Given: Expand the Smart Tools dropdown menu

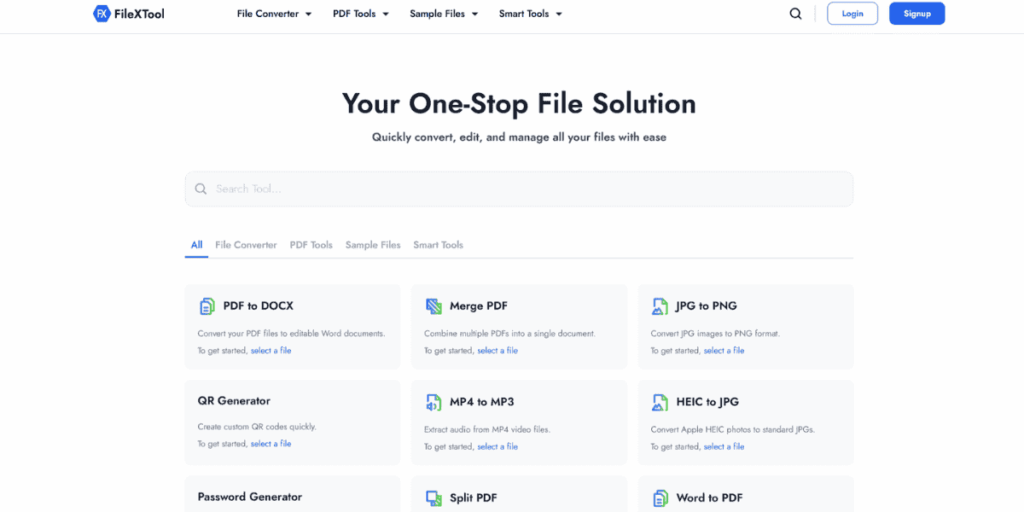Looking at the screenshot, I should [530, 14].
